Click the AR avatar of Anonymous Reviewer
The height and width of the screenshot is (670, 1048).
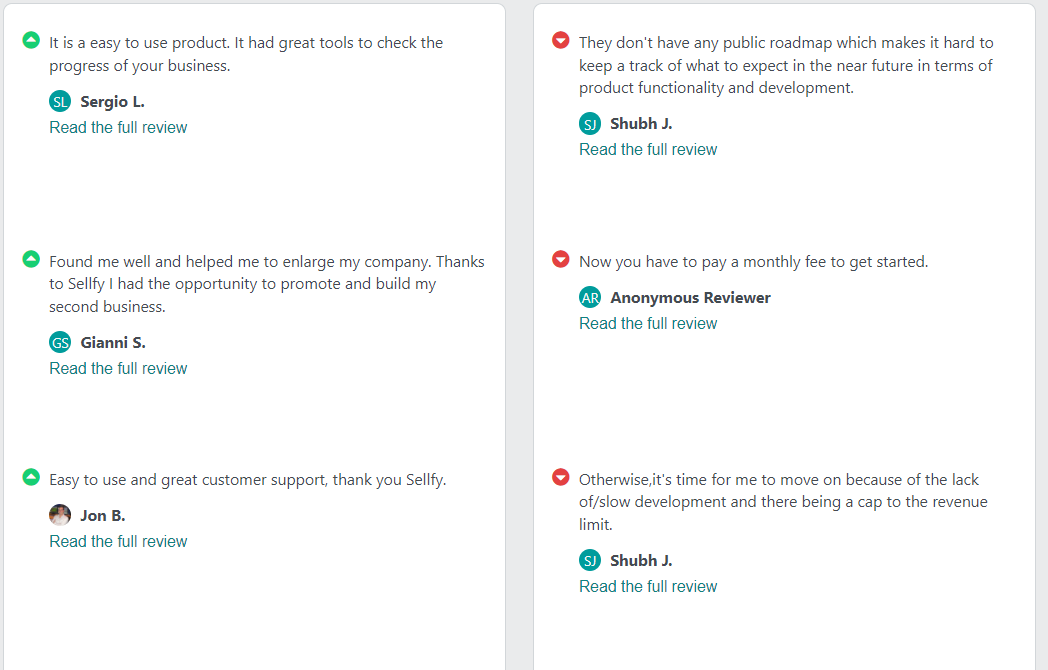click(x=590, y=298)
